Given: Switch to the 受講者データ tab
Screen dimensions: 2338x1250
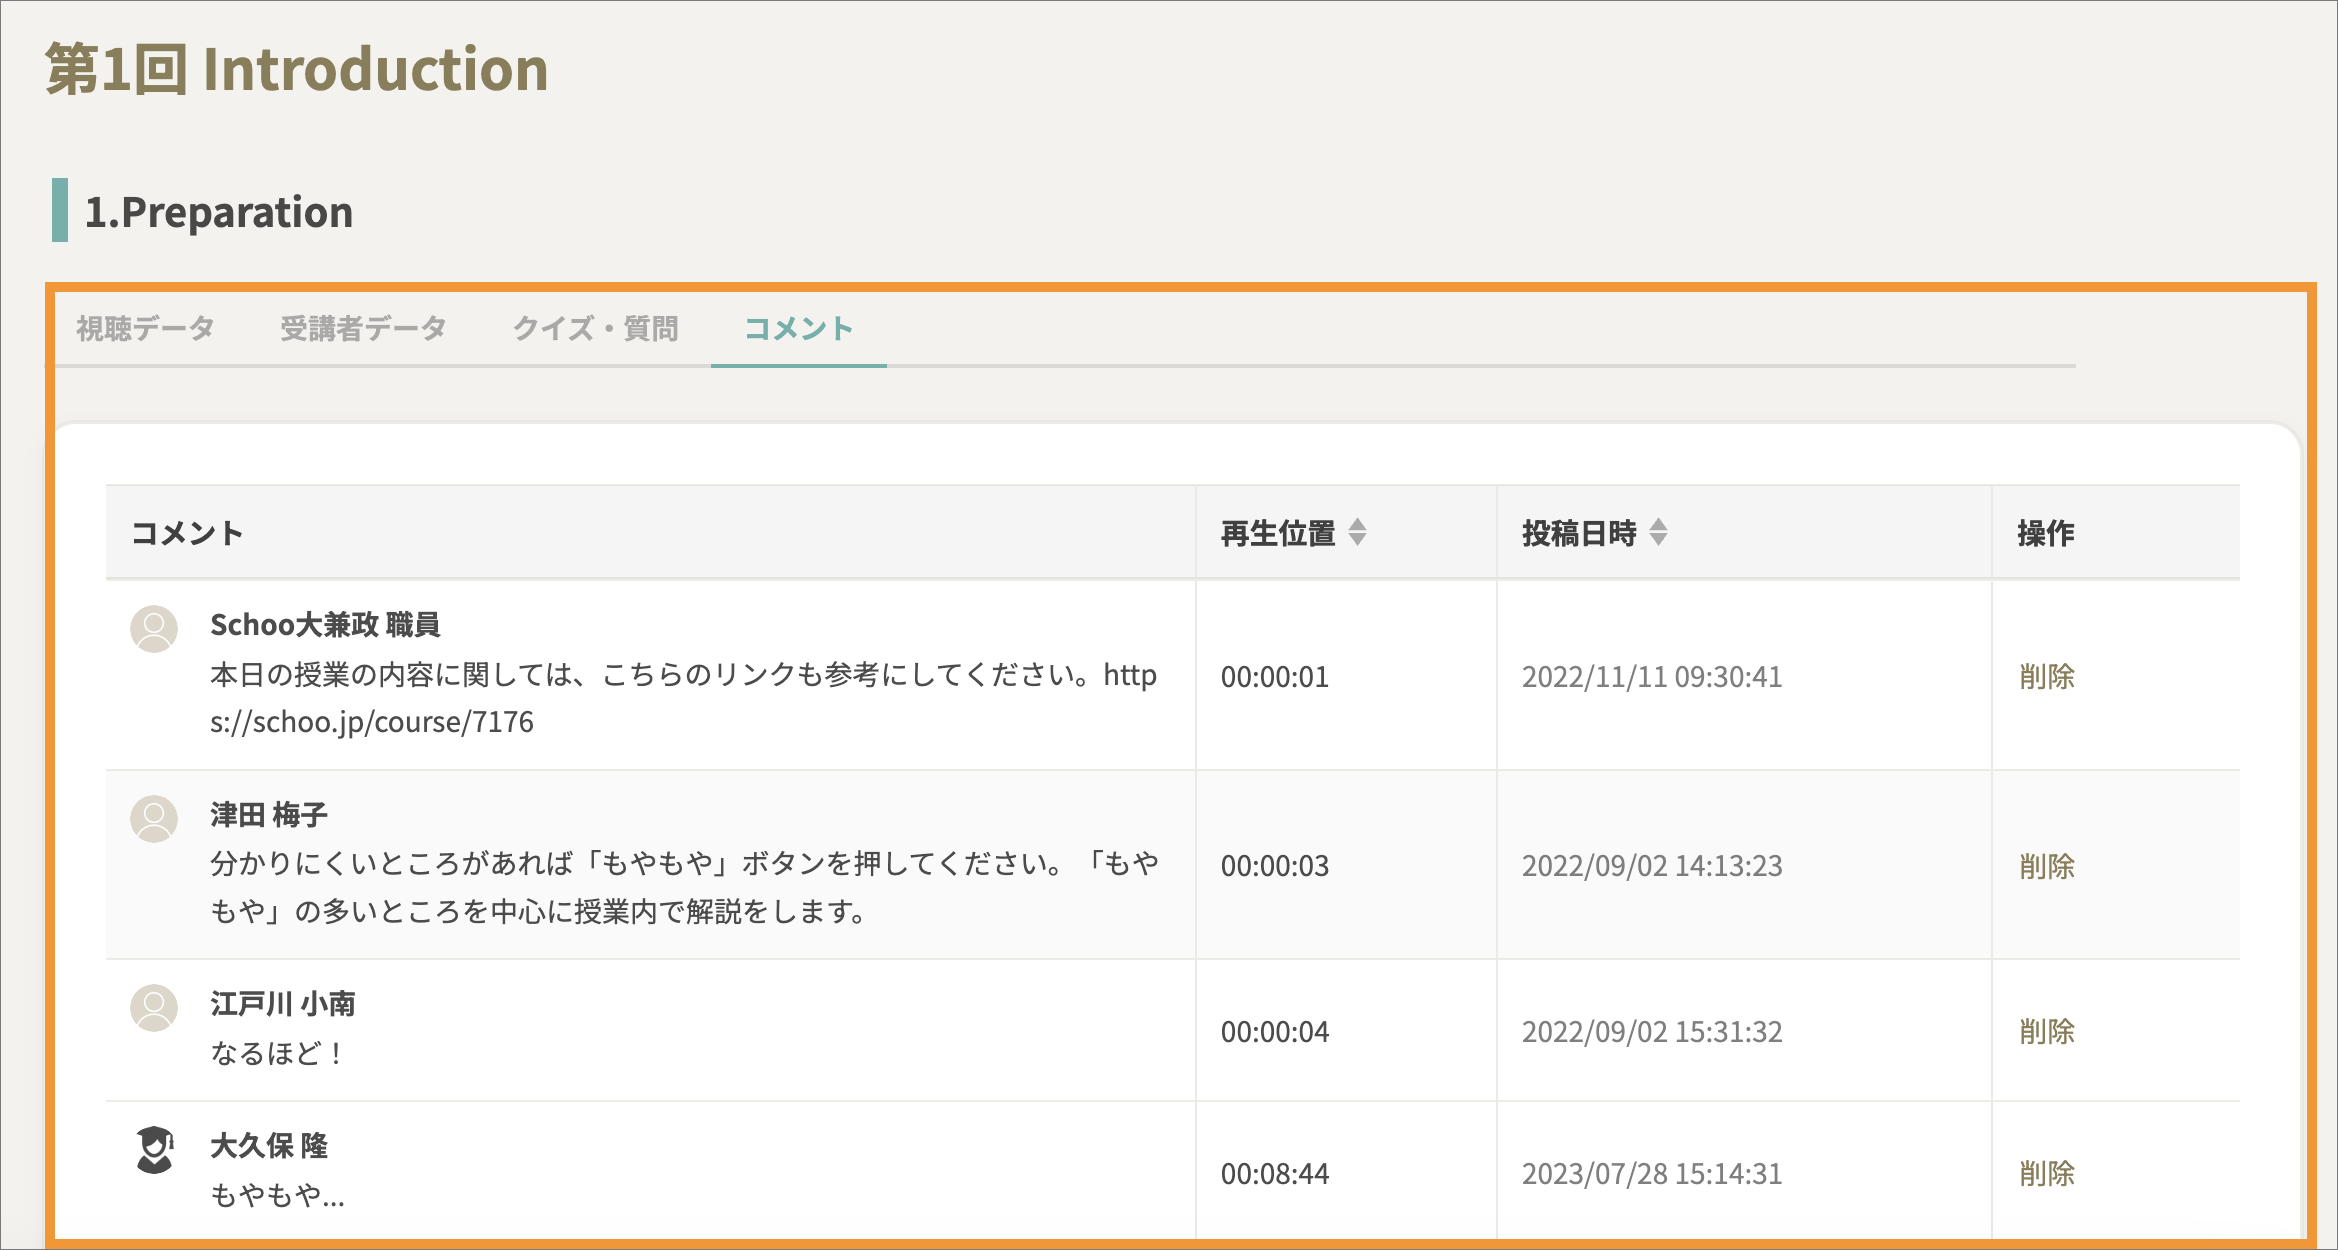Looking at the screenshot, I should tap(363, 328).
